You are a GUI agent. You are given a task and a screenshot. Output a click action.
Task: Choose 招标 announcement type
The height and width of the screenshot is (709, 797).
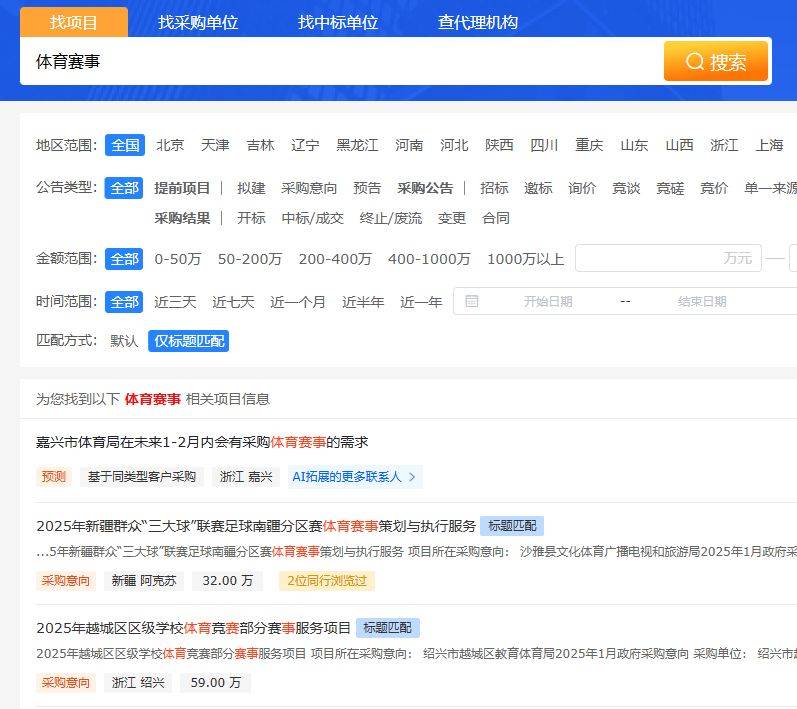[494, 188]
